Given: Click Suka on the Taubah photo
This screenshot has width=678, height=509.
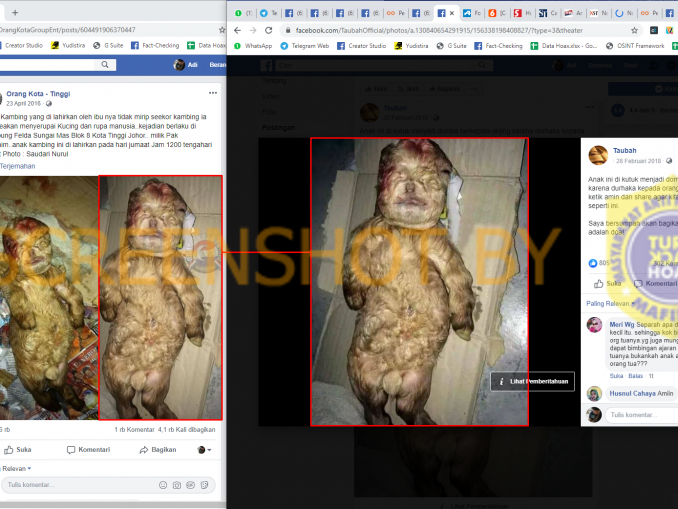Looking at the screenshot, I should click(608, 284).
